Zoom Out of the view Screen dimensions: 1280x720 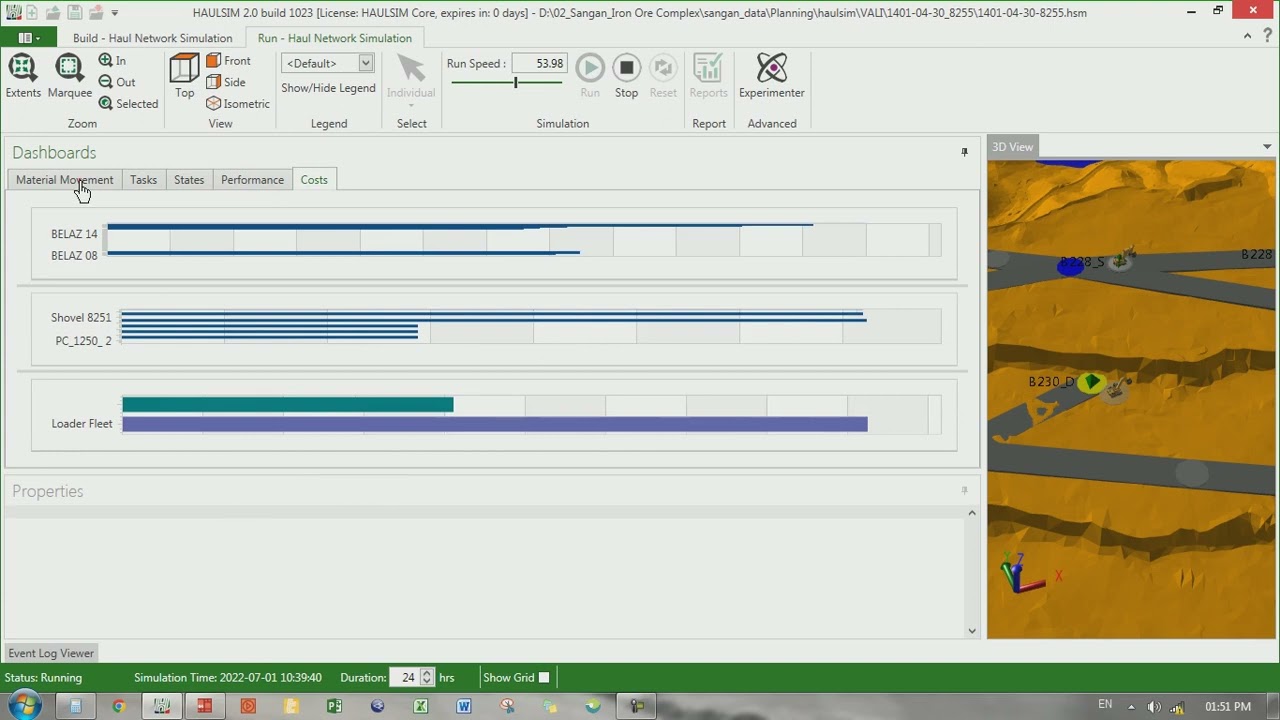117,82
